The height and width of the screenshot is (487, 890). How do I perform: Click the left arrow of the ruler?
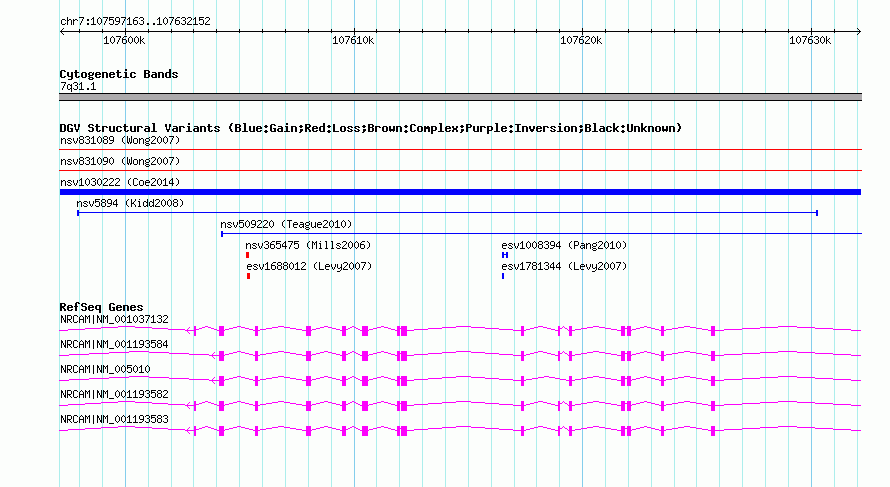pos(62,31)
